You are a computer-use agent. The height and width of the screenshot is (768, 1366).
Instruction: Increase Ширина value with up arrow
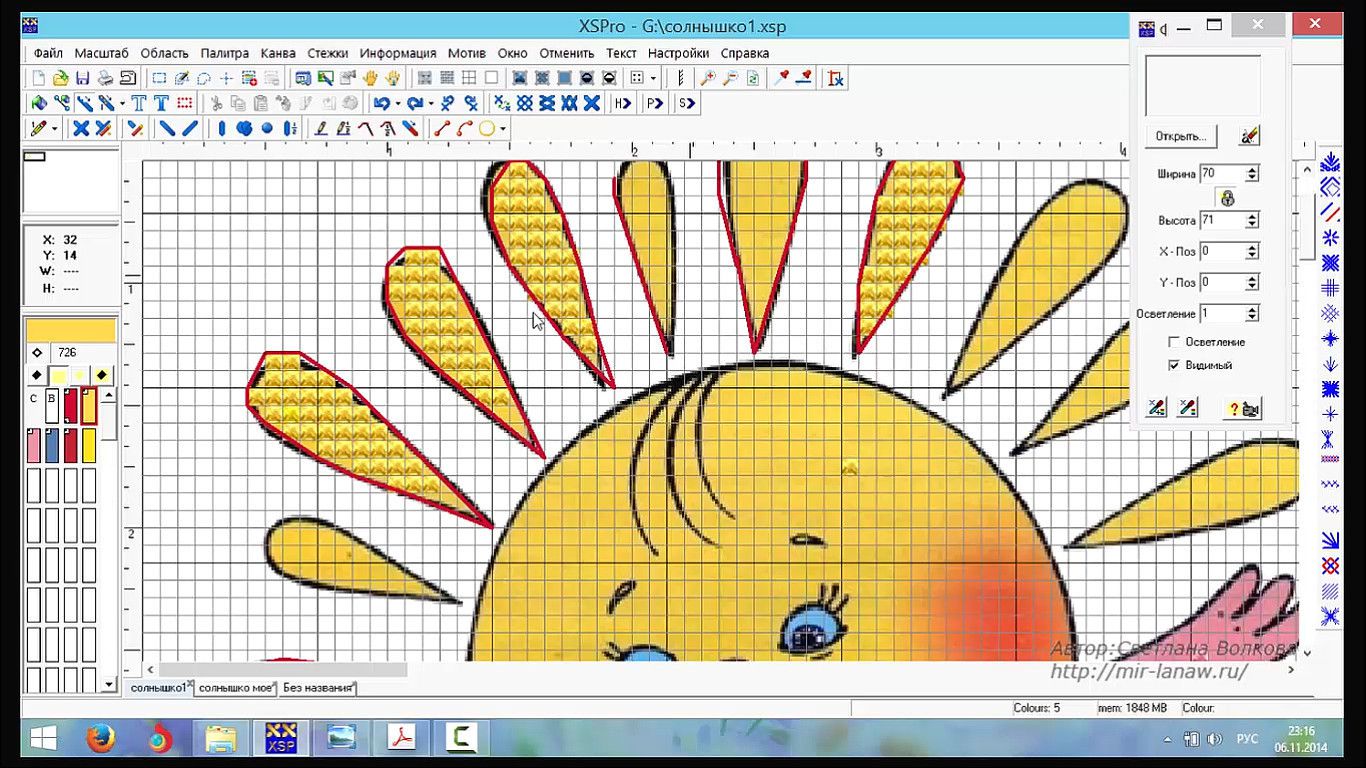(1252, 170)
